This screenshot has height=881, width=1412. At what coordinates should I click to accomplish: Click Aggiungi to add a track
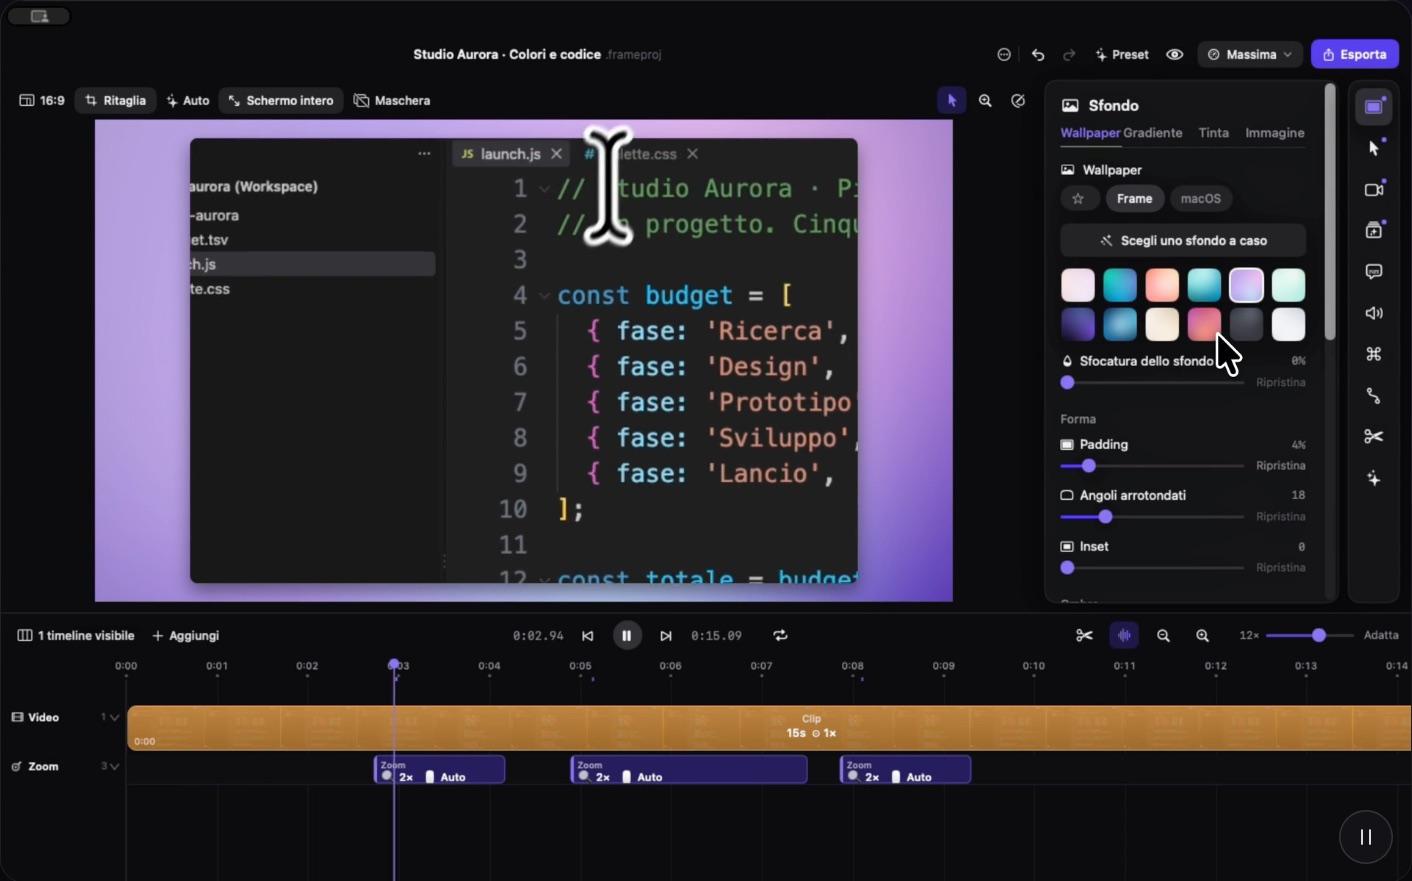pos(185,636)
